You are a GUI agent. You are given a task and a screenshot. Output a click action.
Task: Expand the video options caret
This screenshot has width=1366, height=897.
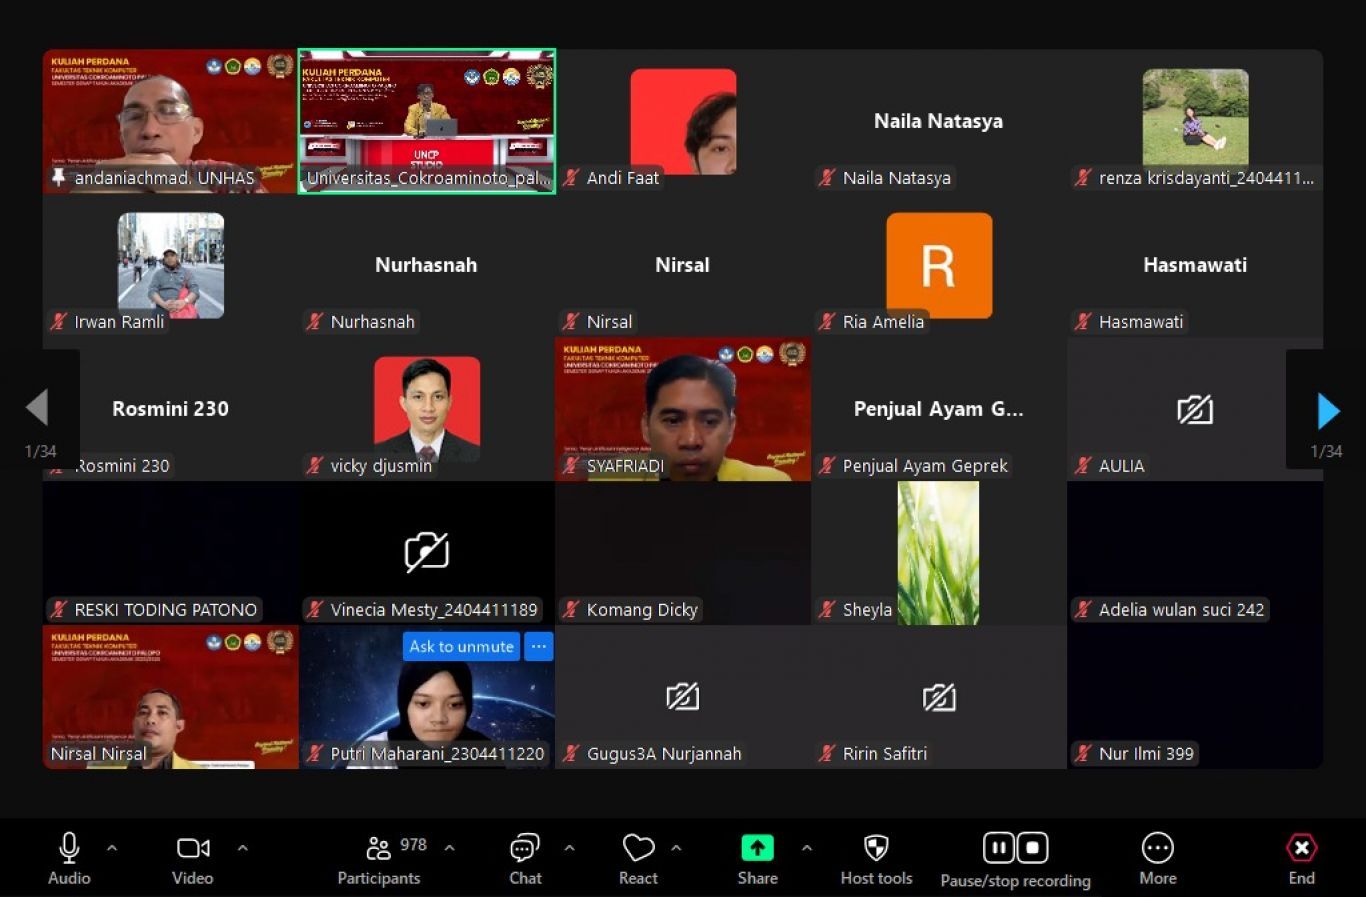pyautogui.click(x=243, y=848)
